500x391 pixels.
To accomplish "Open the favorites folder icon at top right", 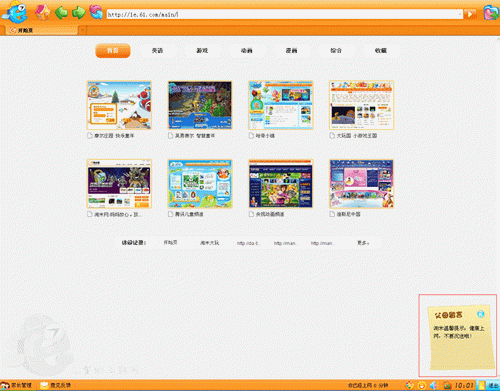I will (491, 13).
